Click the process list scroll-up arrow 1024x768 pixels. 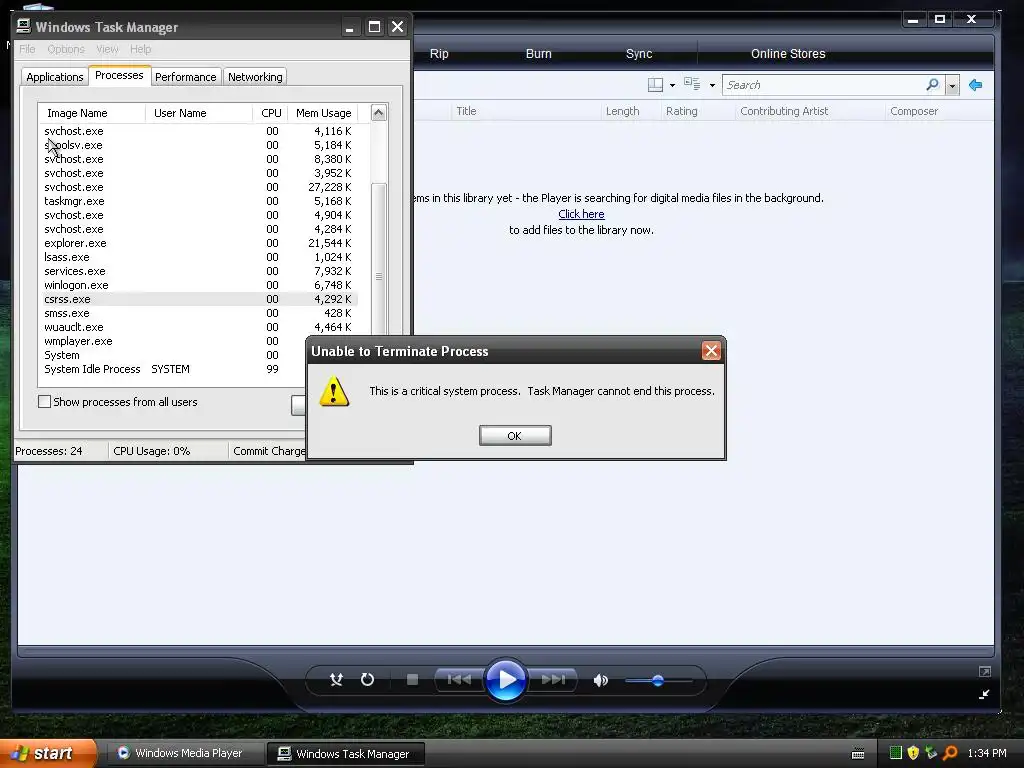tap(379, 113)
